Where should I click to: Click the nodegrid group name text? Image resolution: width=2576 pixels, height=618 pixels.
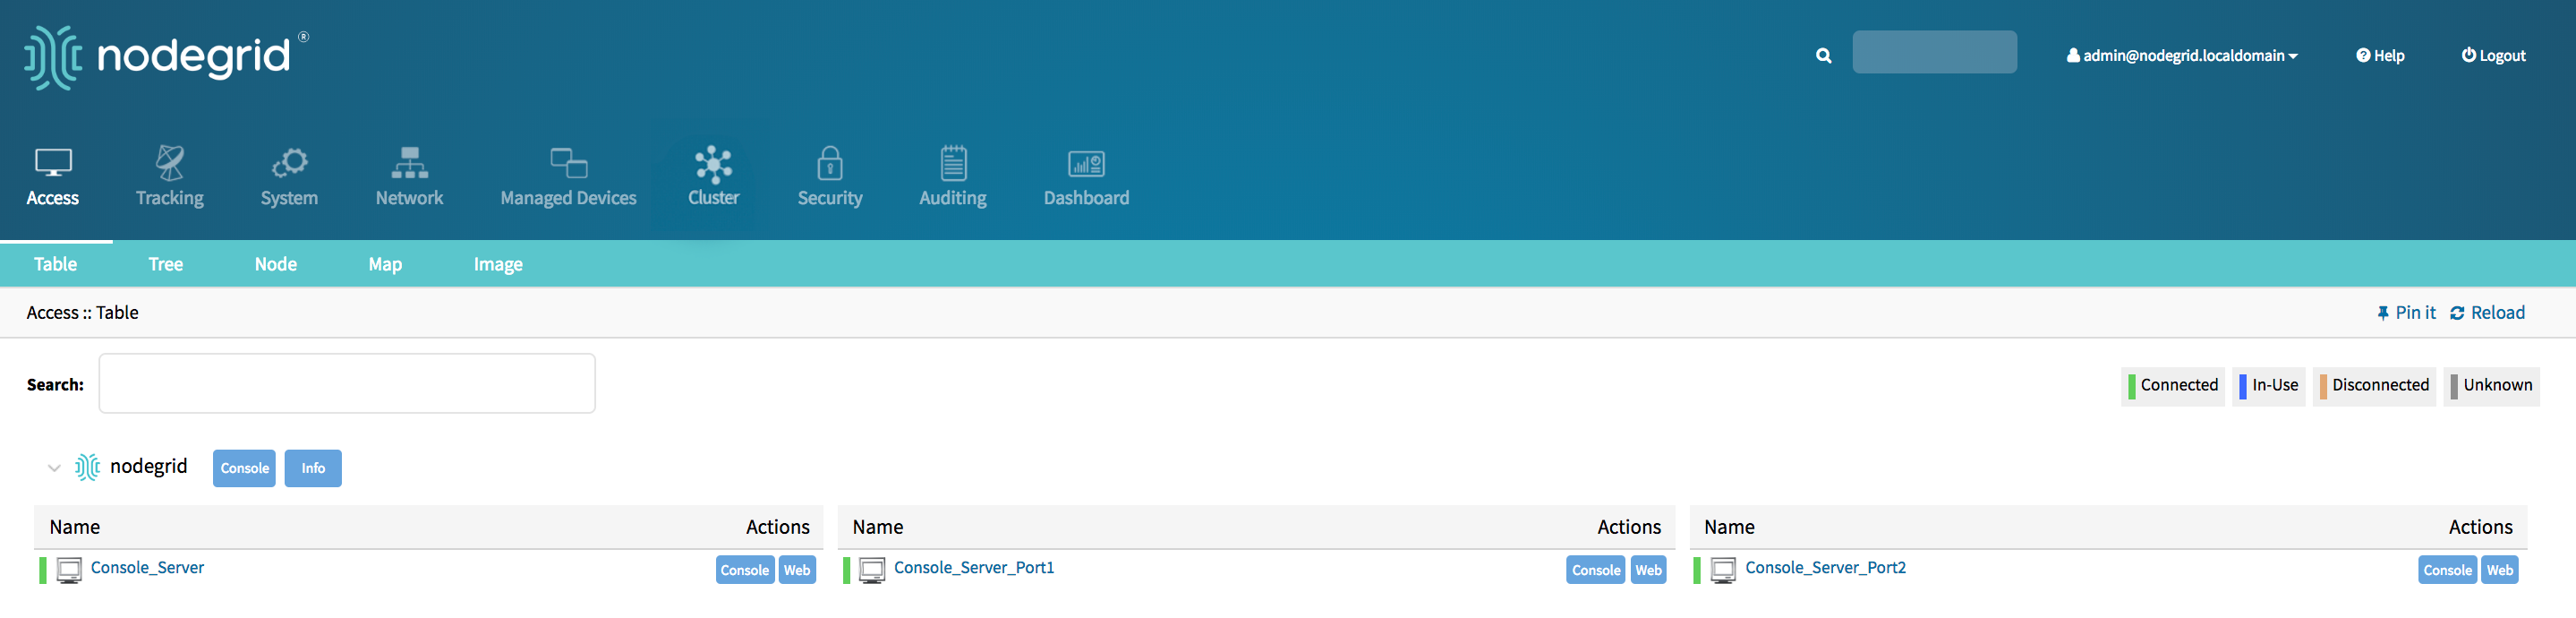pos(148,467)
